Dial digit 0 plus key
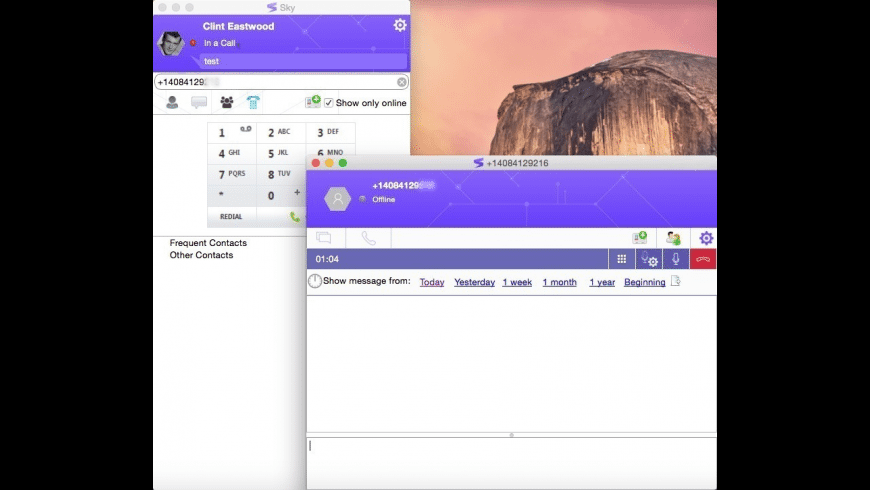870x490 pixels. pos(281,195)
